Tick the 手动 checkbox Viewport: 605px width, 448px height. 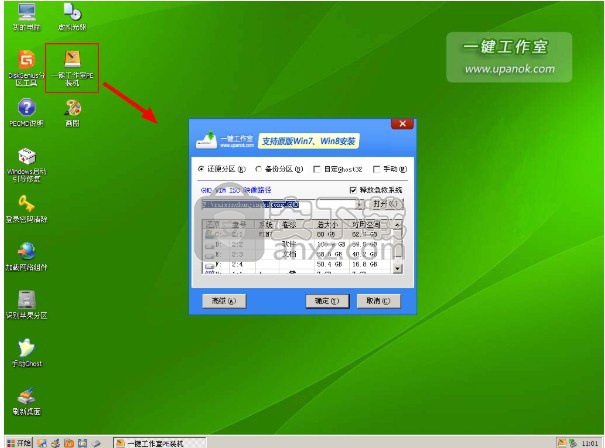coord(377,169)
